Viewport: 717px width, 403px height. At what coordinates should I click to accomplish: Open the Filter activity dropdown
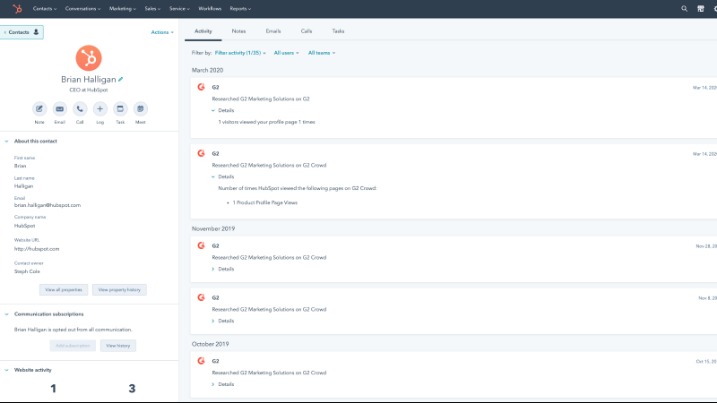(x=241, y=52)
